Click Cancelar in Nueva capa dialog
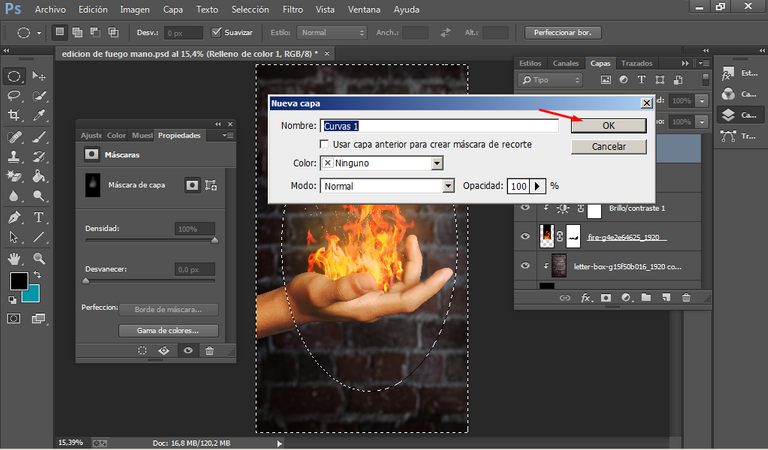 608,146
